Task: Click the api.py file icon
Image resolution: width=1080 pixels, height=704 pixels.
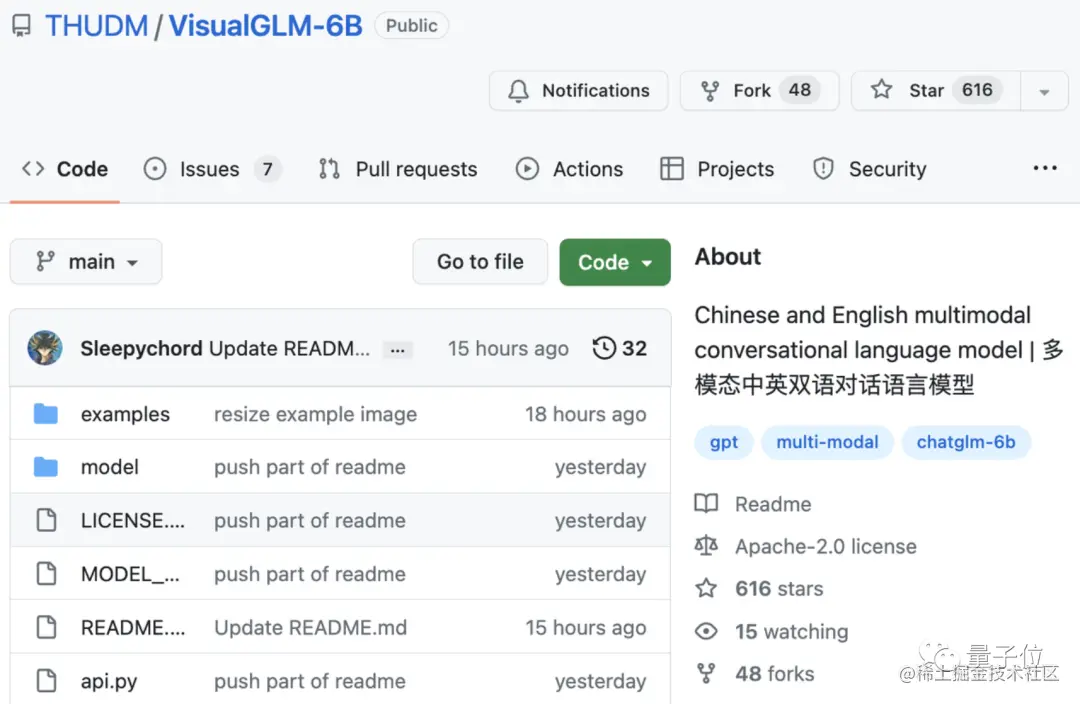Action: tap(46, 681)
